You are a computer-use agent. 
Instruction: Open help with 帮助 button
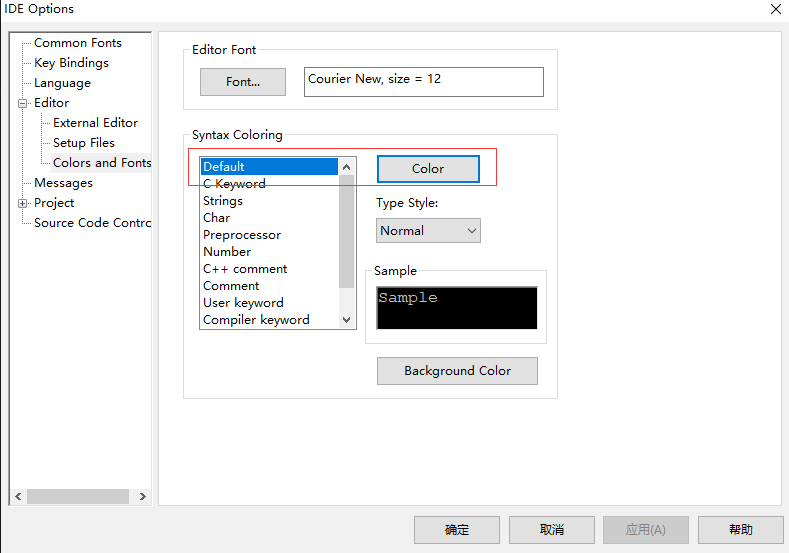pyautogui.click(x=741, y=530)
